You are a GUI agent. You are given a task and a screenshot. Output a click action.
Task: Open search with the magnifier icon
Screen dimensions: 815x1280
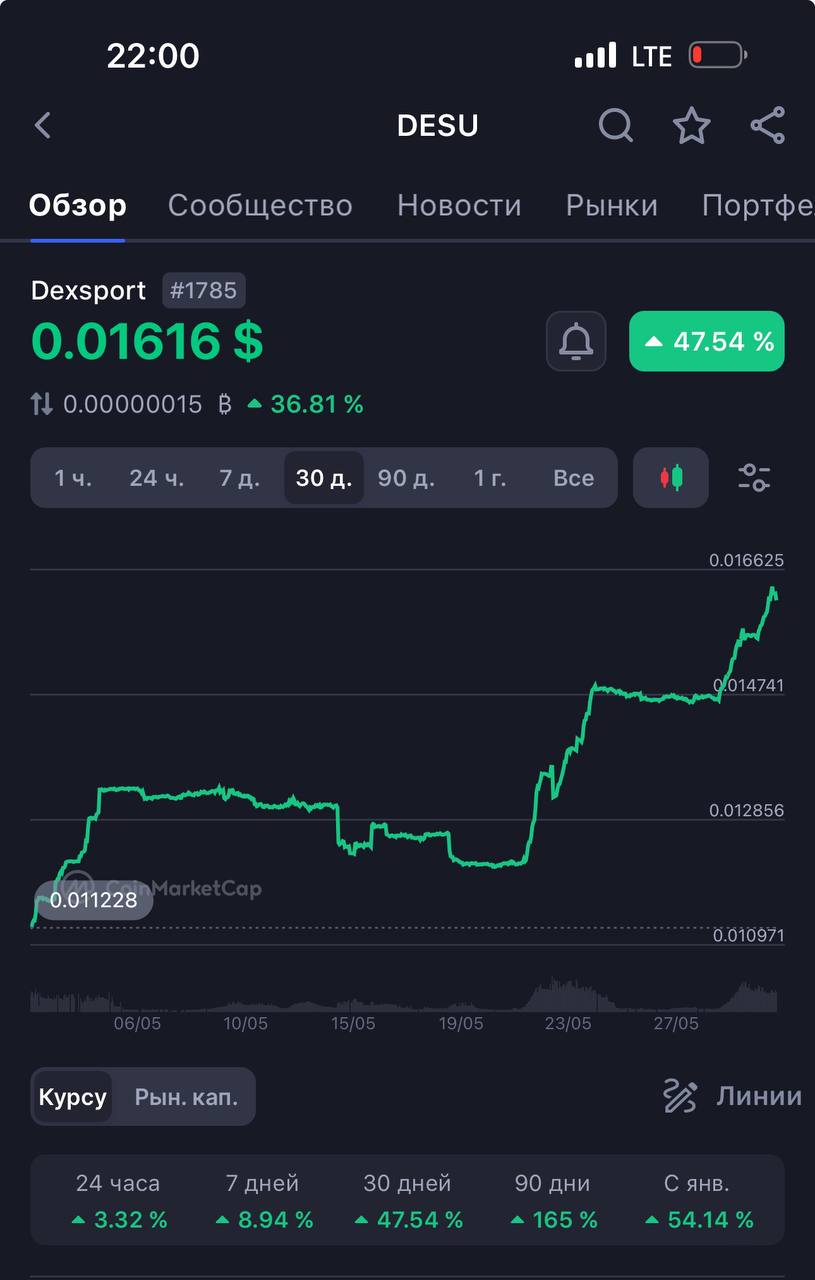click(616, 126)
